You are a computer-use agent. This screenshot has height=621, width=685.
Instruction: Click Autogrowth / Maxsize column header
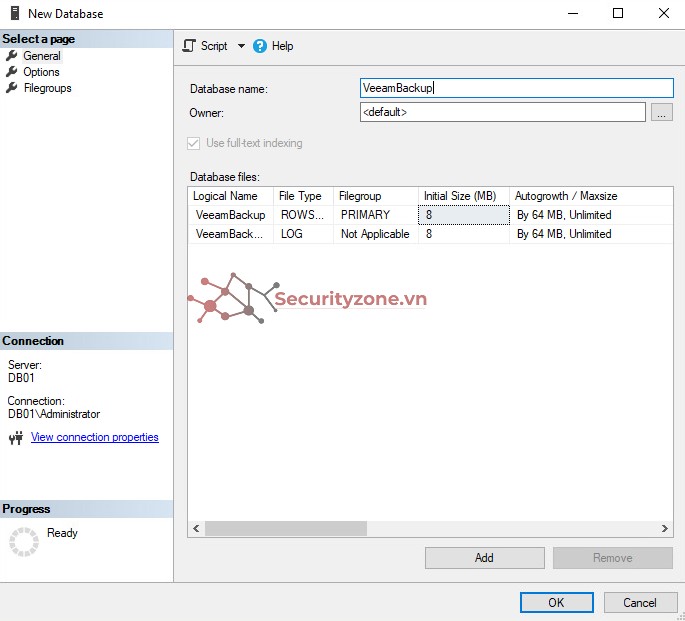[x=591, y=196]
